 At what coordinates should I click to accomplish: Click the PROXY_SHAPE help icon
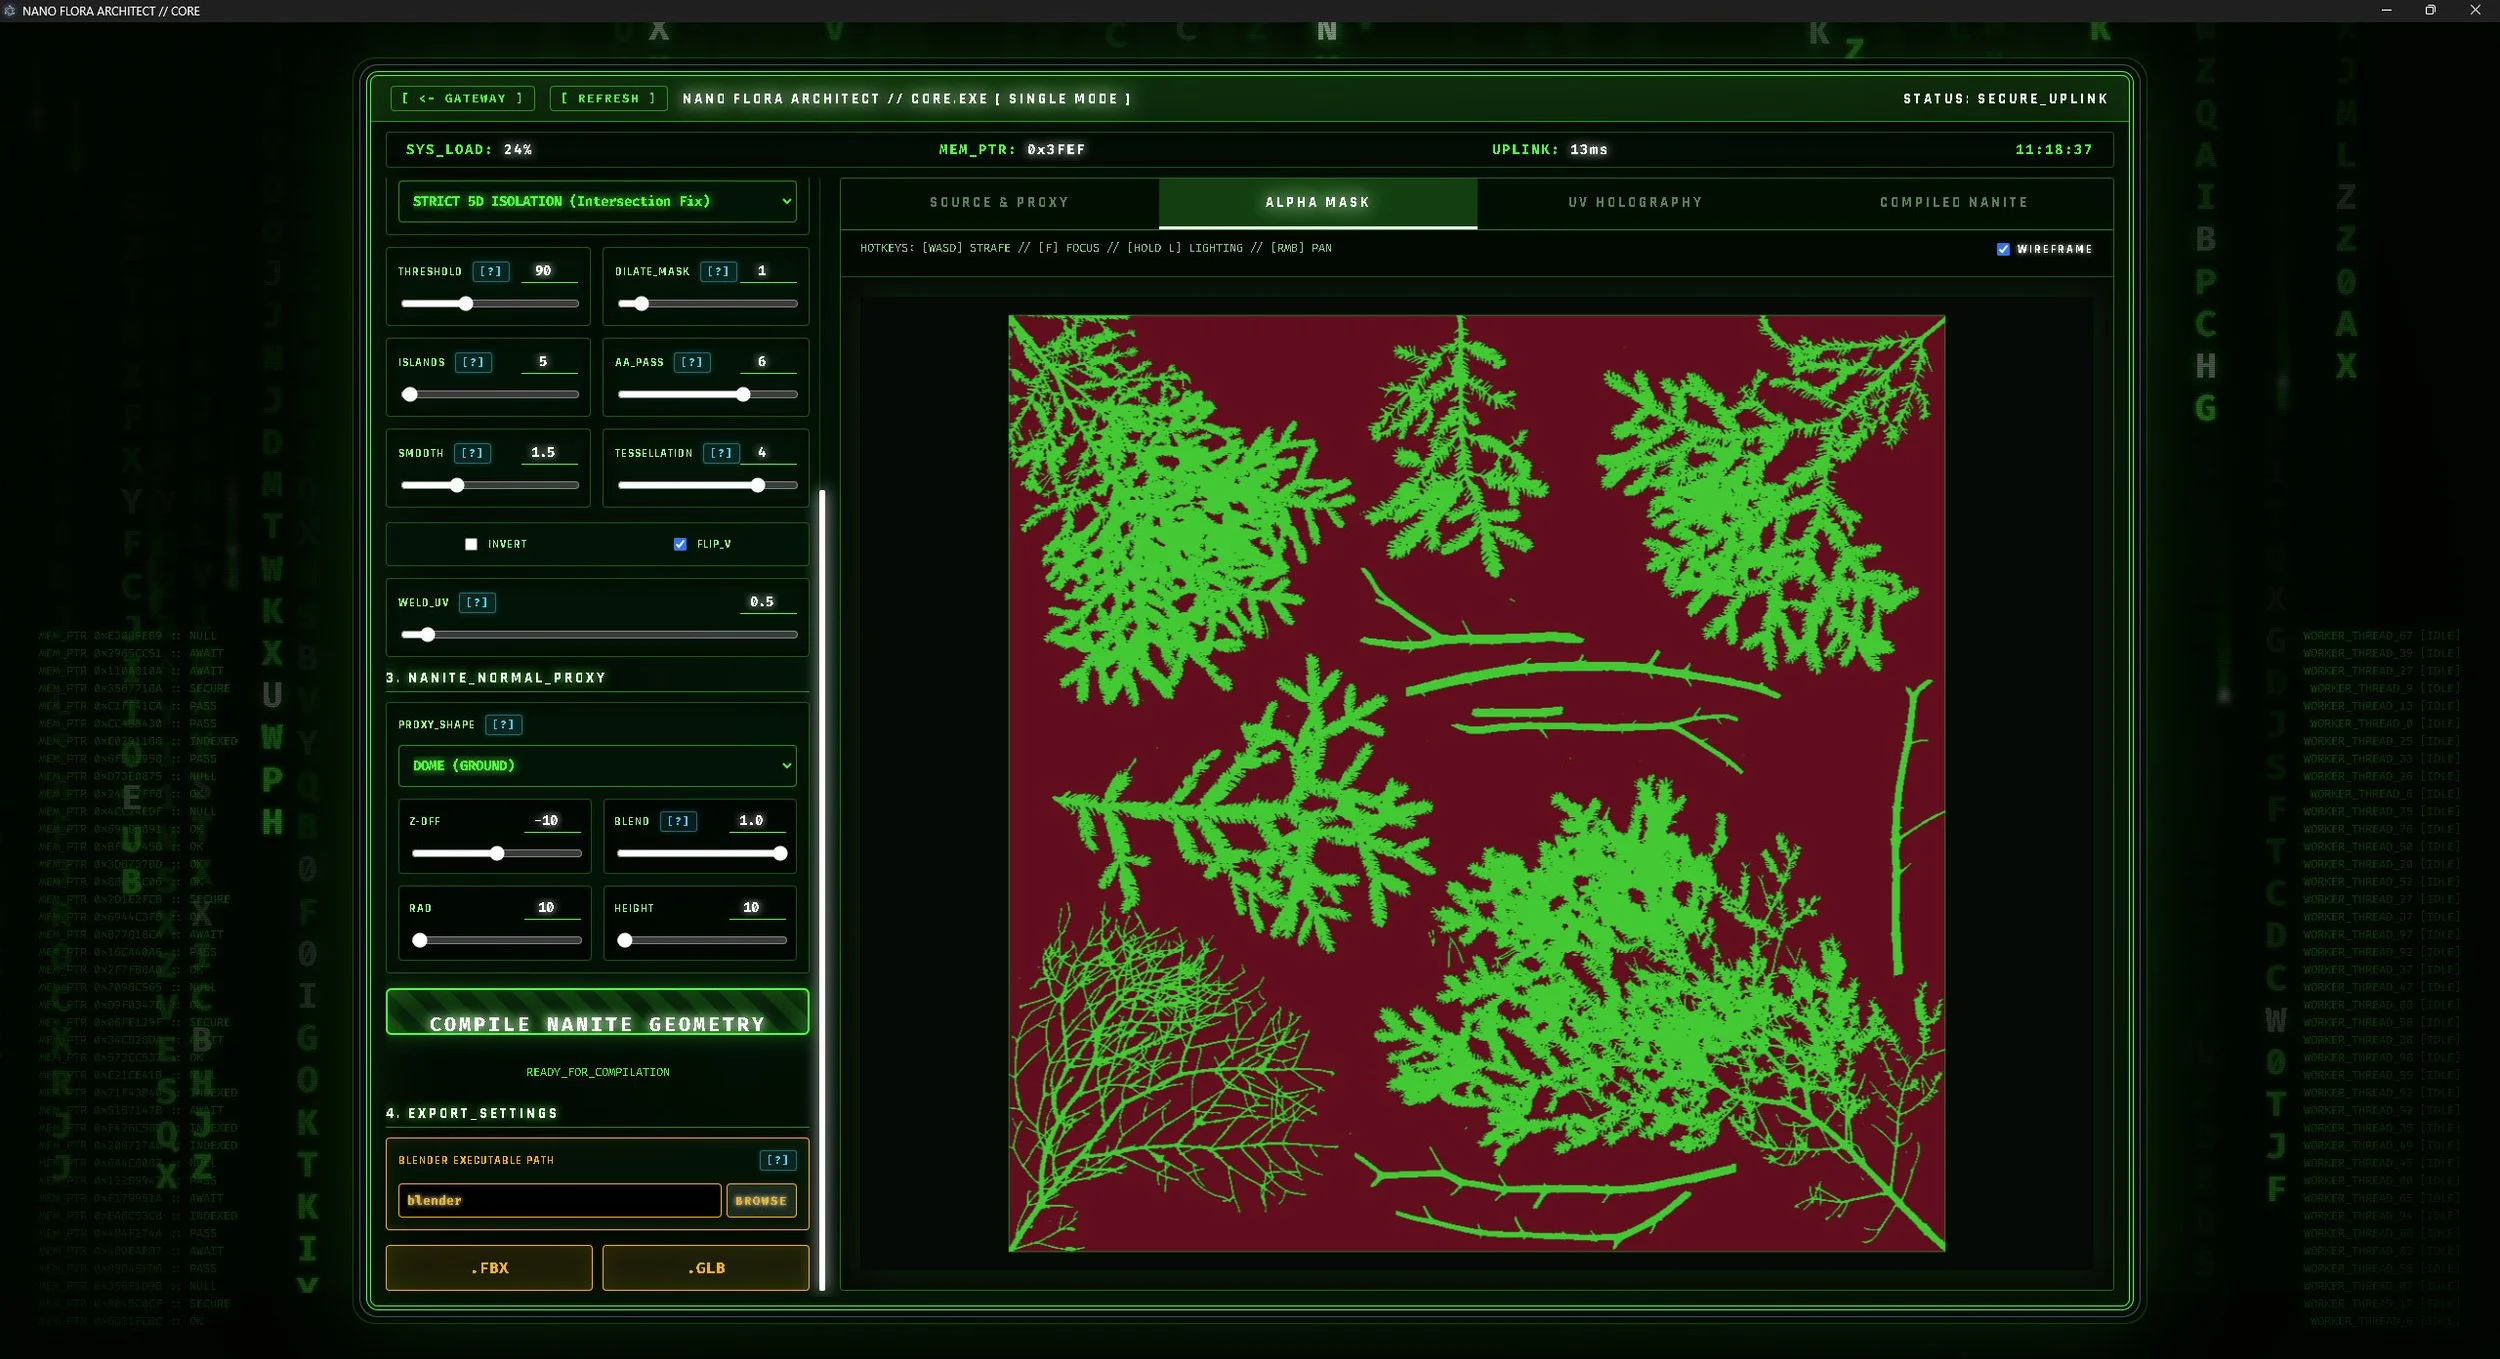pos(503,724)
